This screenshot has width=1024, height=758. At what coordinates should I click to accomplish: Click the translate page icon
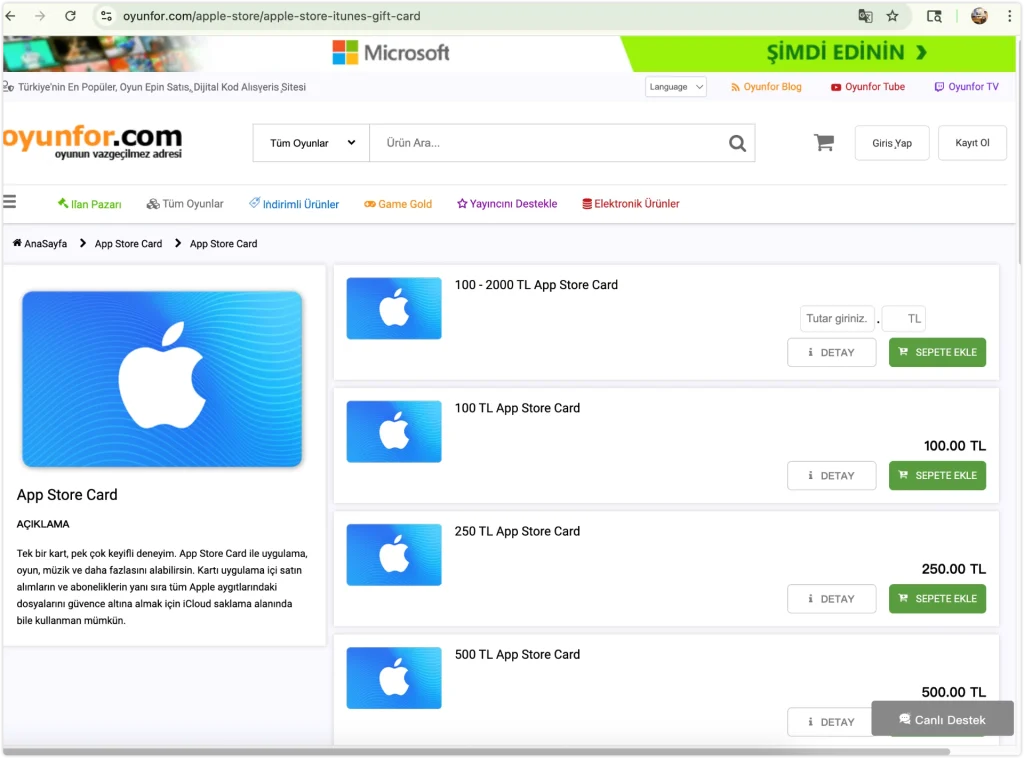tap(865, 16)
